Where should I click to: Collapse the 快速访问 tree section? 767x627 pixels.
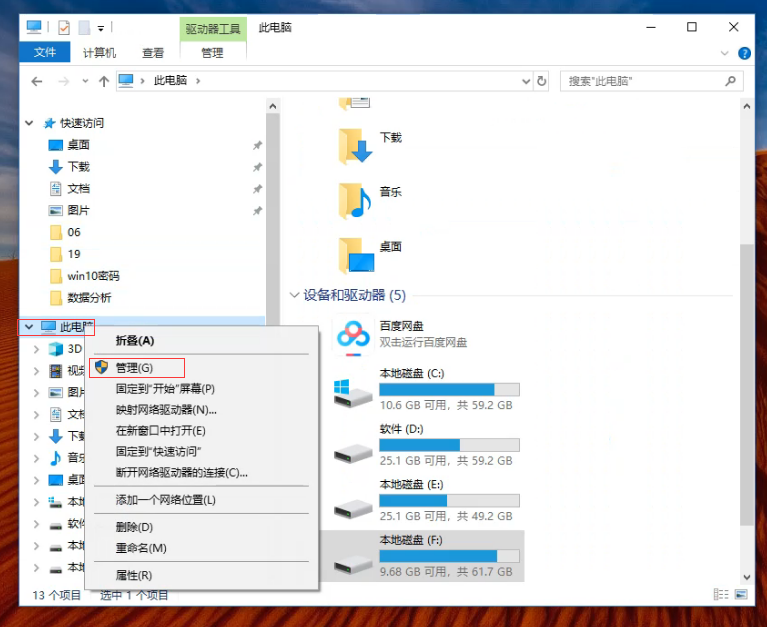(x=29, y=123)
